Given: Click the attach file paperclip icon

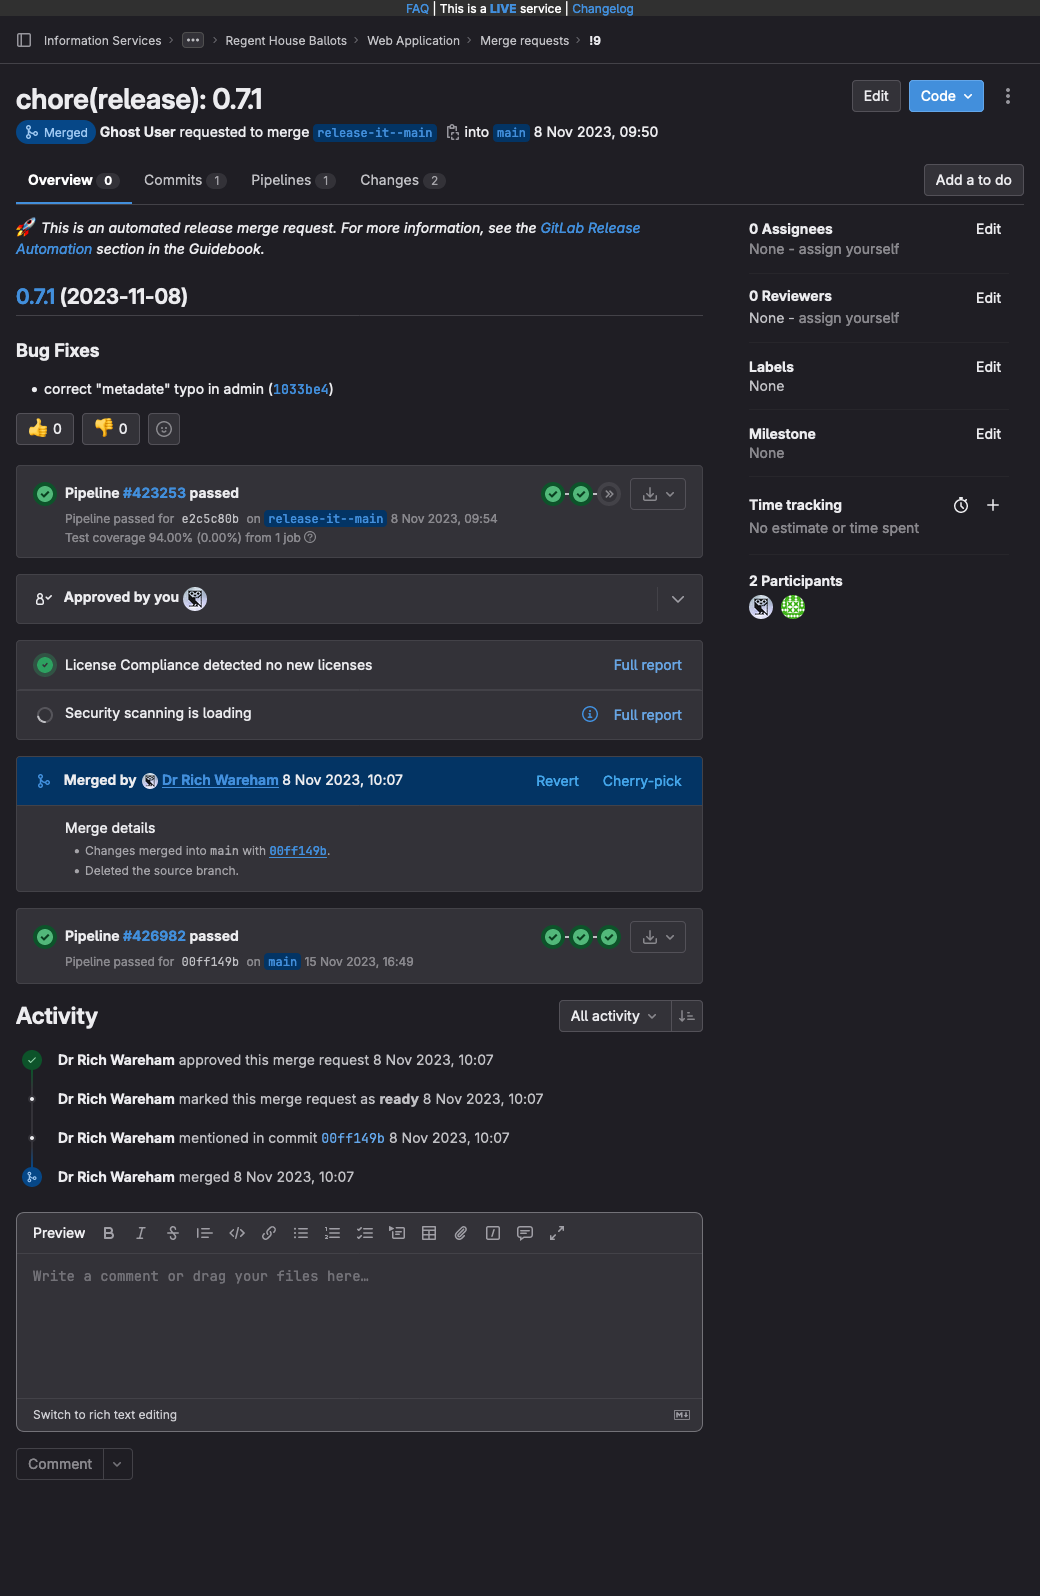Looking at the screenshot, I should pos(461,1233).
